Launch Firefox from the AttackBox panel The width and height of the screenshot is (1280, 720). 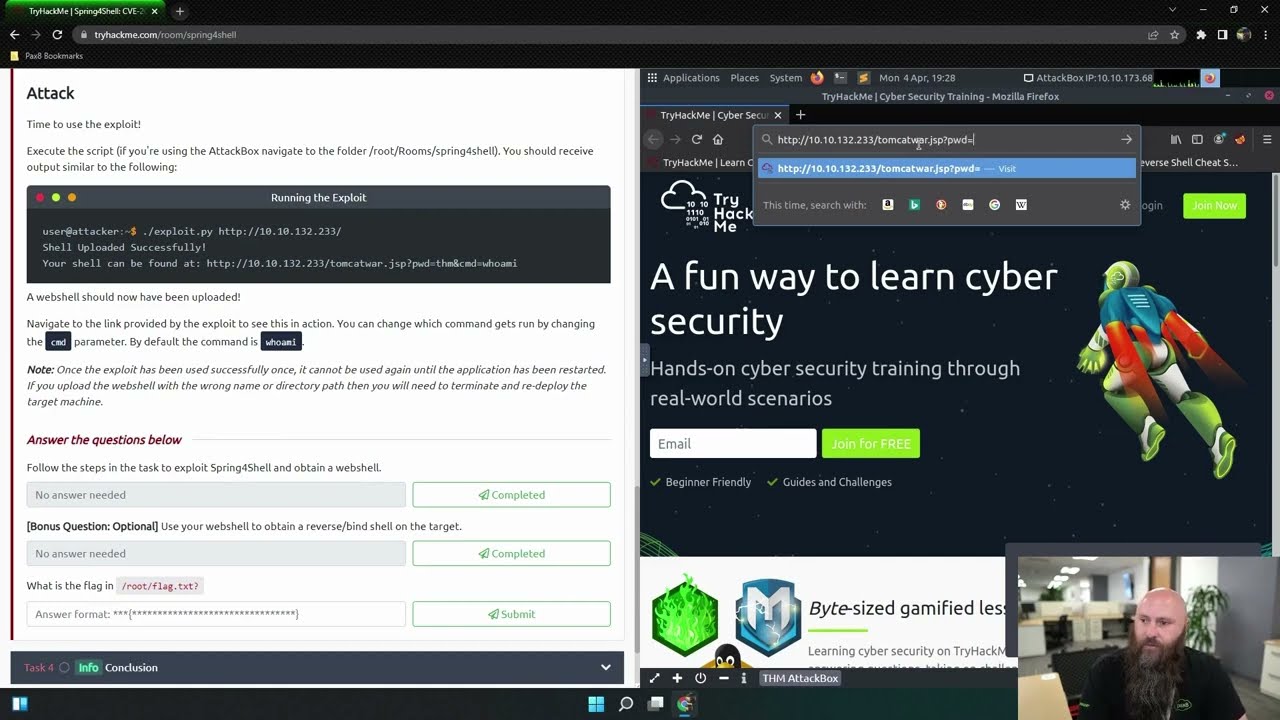(817, 78)
